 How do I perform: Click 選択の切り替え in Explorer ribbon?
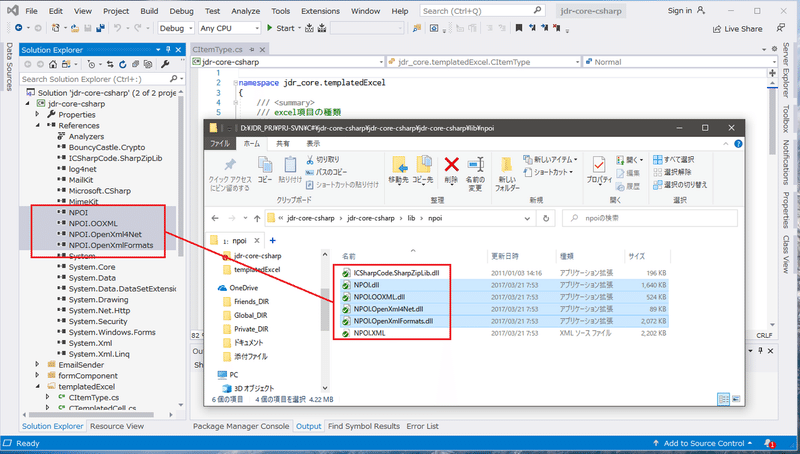[x=680, y=185]
